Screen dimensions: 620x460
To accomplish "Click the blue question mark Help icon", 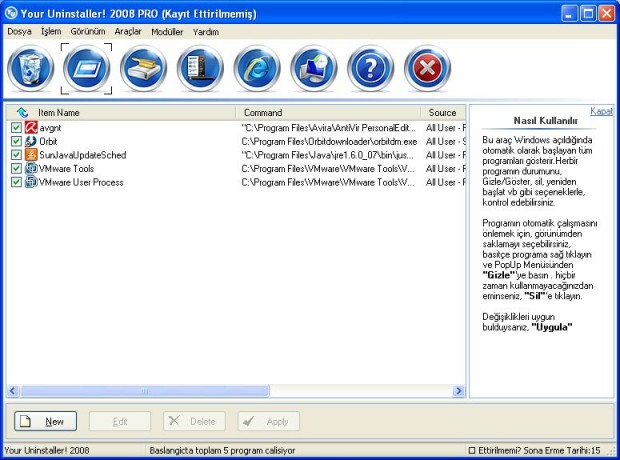I will point(370,68).
